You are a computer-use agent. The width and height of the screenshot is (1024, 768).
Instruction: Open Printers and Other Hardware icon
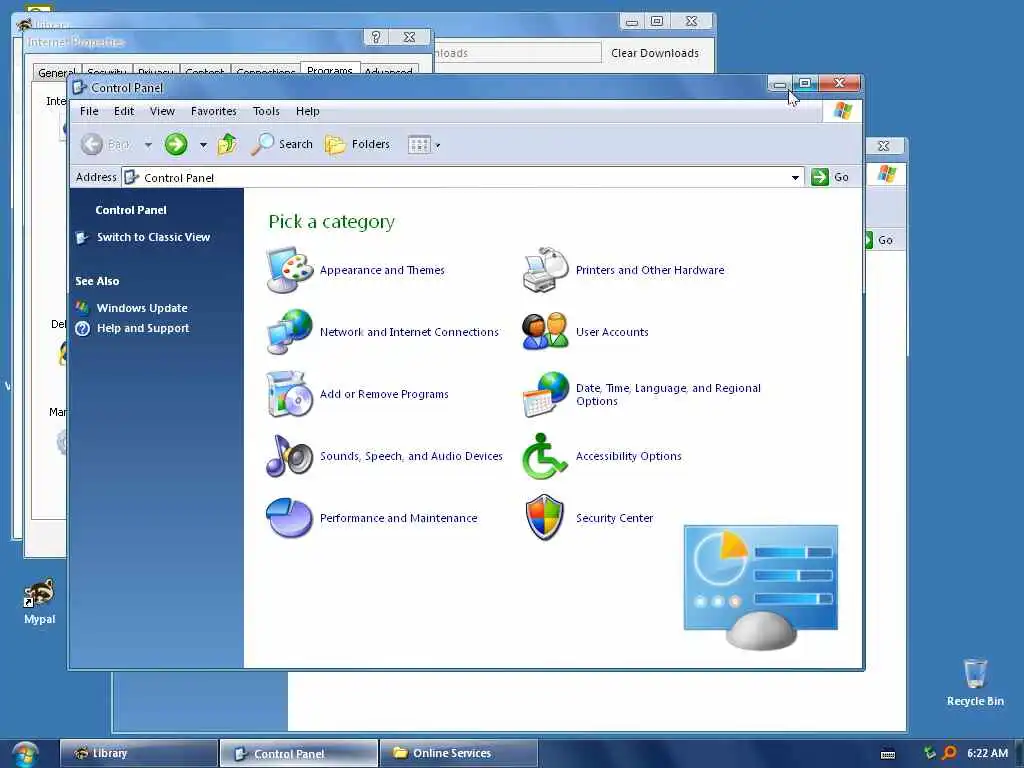(546, 270)
